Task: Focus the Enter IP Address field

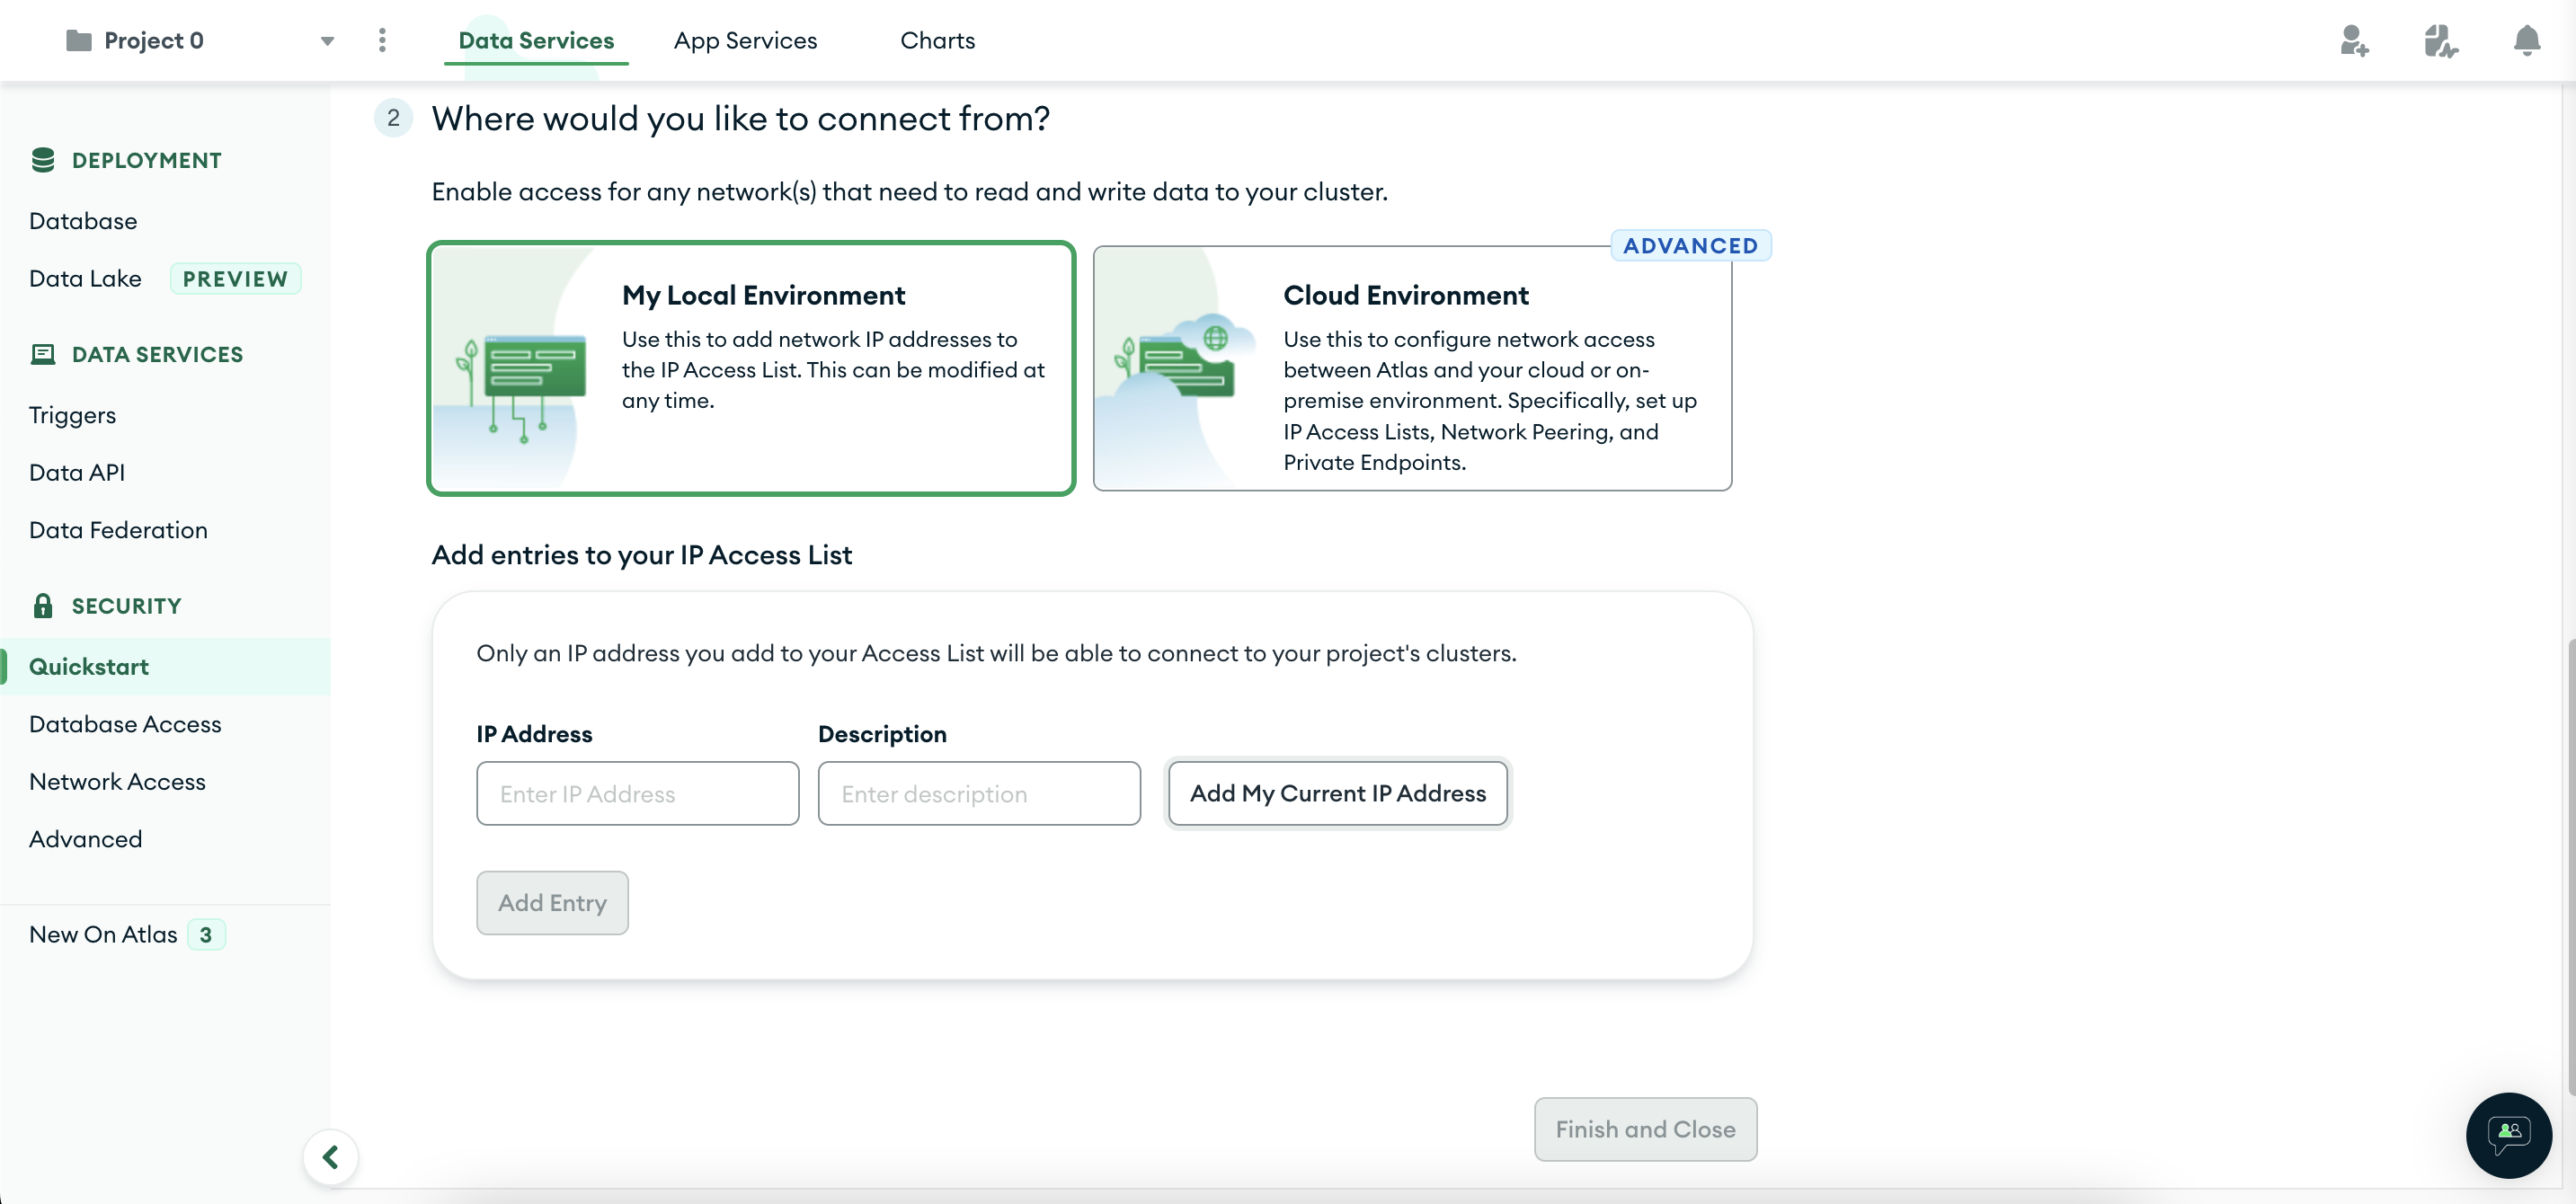Action: pos(638,793)
